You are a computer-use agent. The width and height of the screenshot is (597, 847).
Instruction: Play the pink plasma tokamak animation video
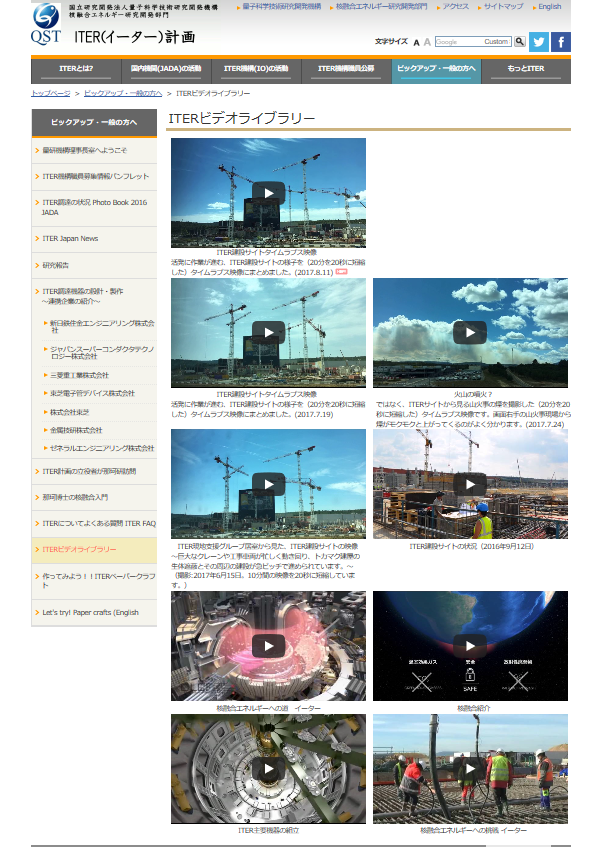click(269, 646)
